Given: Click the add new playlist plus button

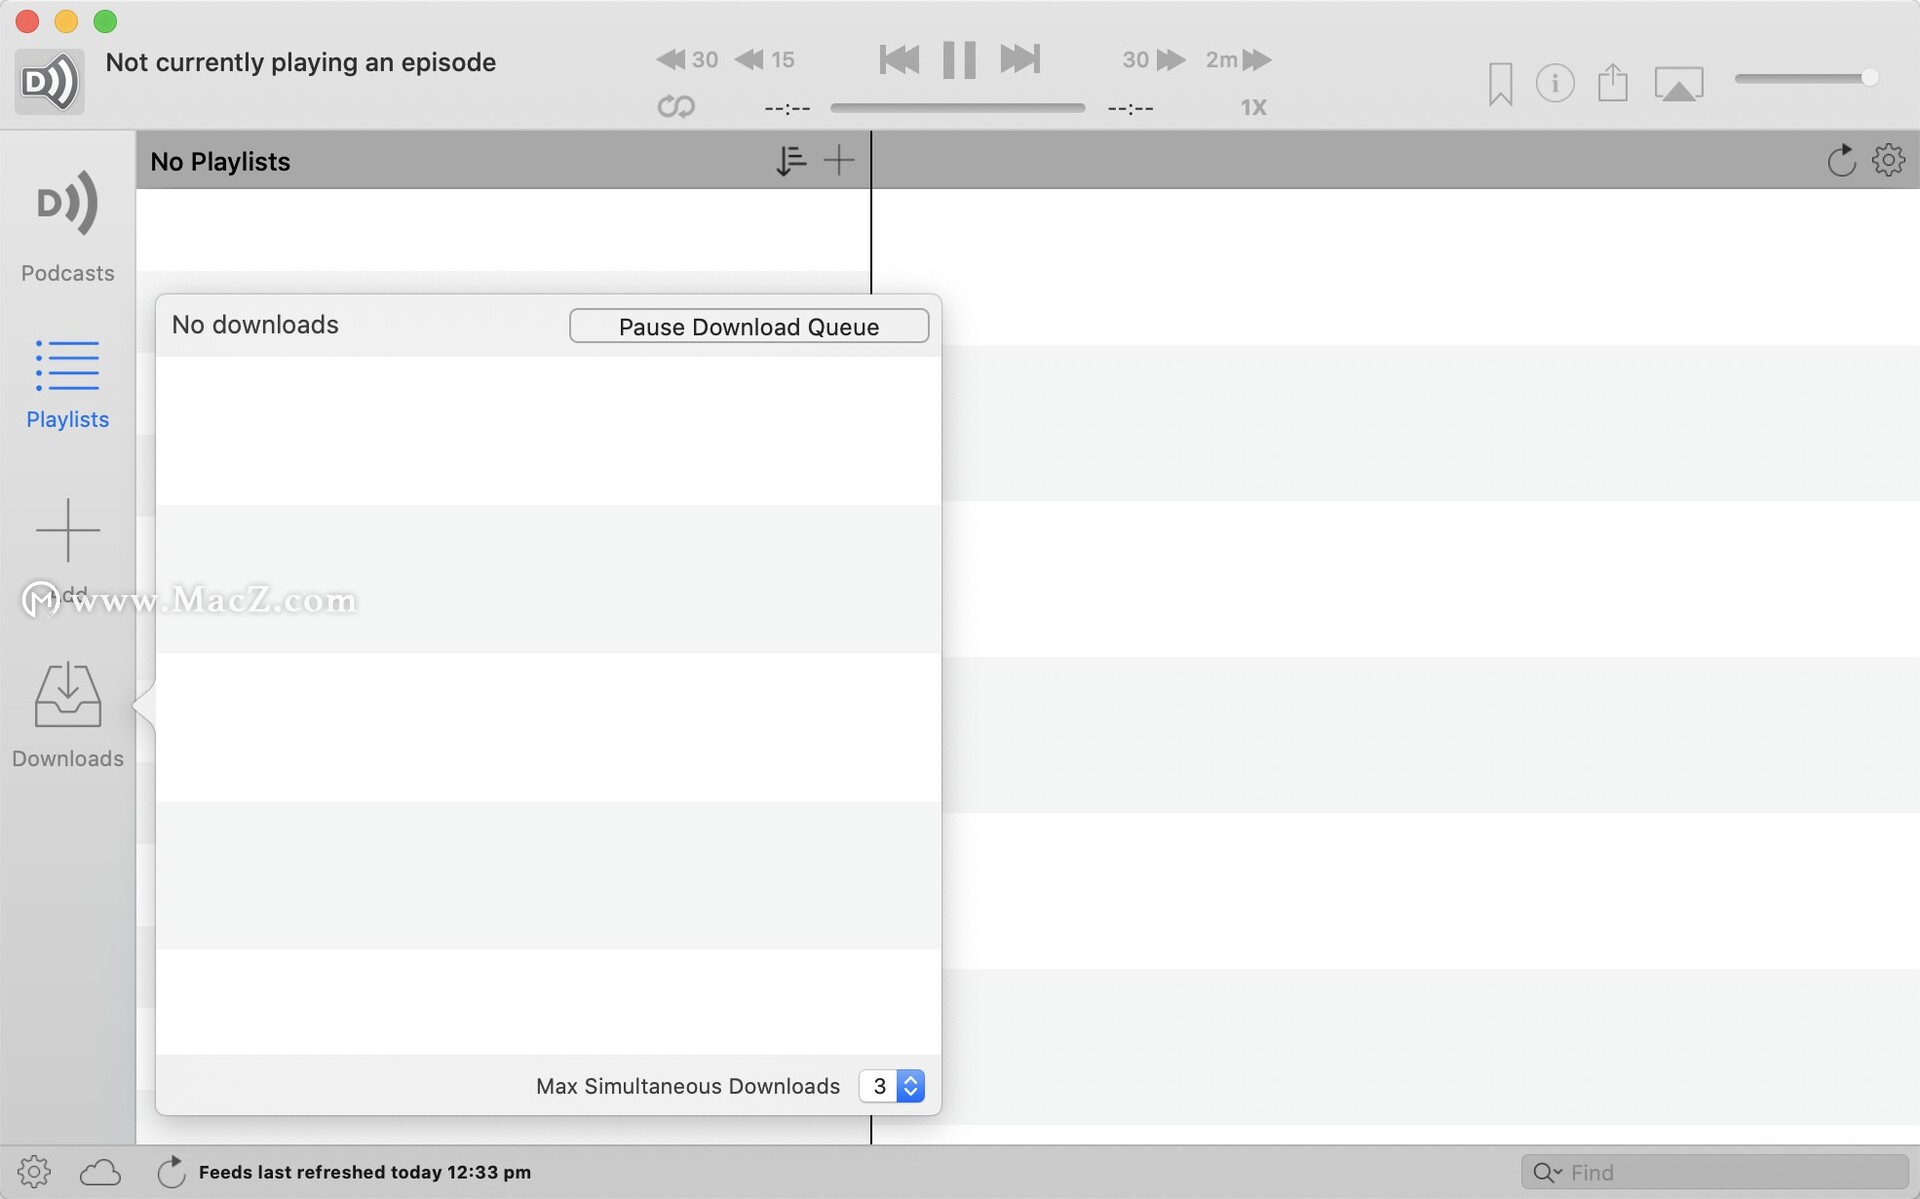Looking at the screenshot, I should 838,159.
